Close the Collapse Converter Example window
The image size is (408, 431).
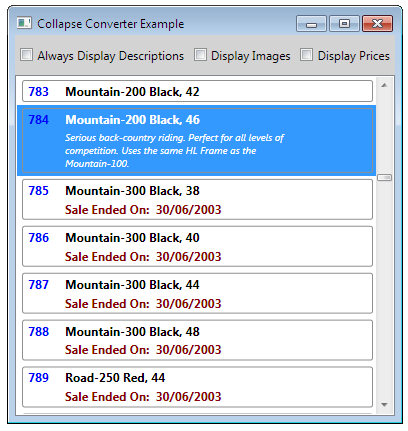(x=377, y=24)
